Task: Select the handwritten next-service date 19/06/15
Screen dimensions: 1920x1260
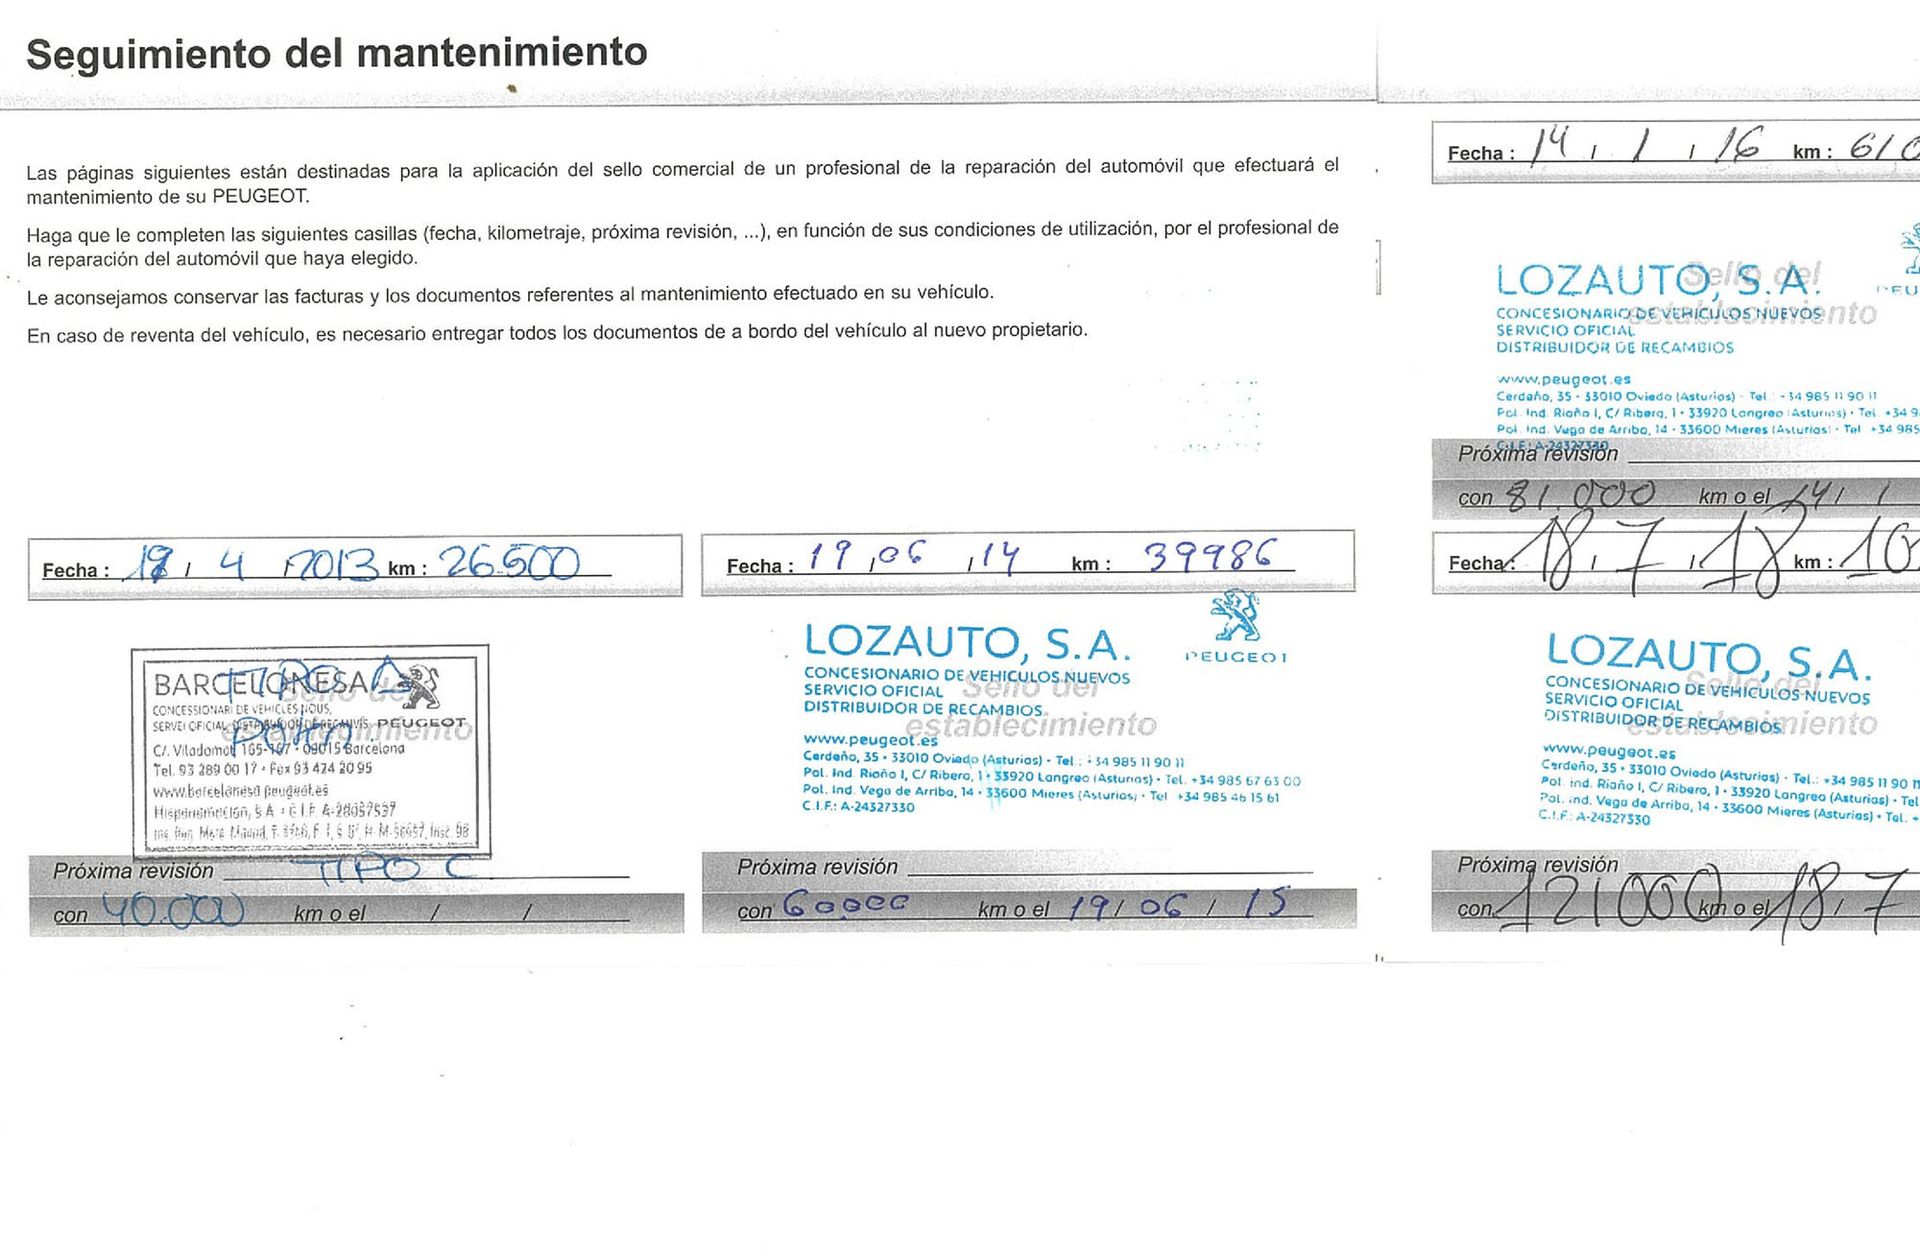Action: (x=1178, y=905)
